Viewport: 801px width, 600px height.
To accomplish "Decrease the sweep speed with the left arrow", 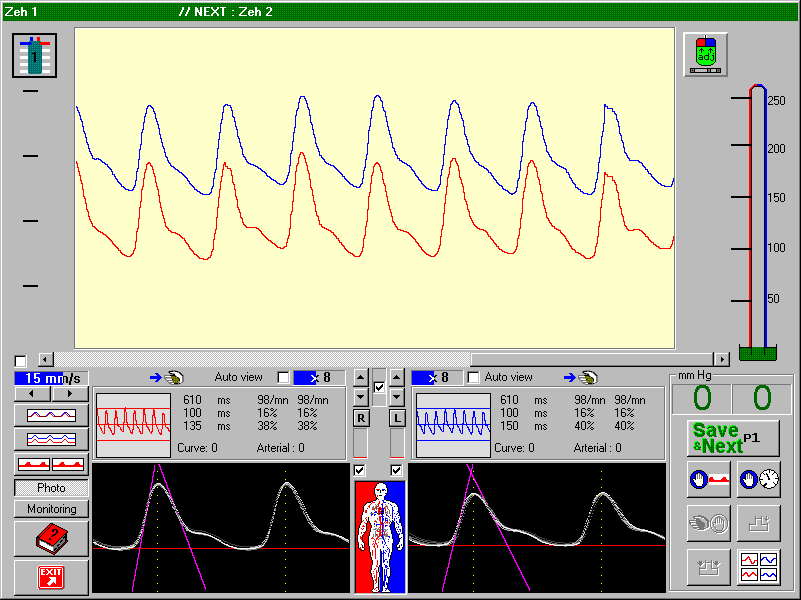I will pos(32,394).
